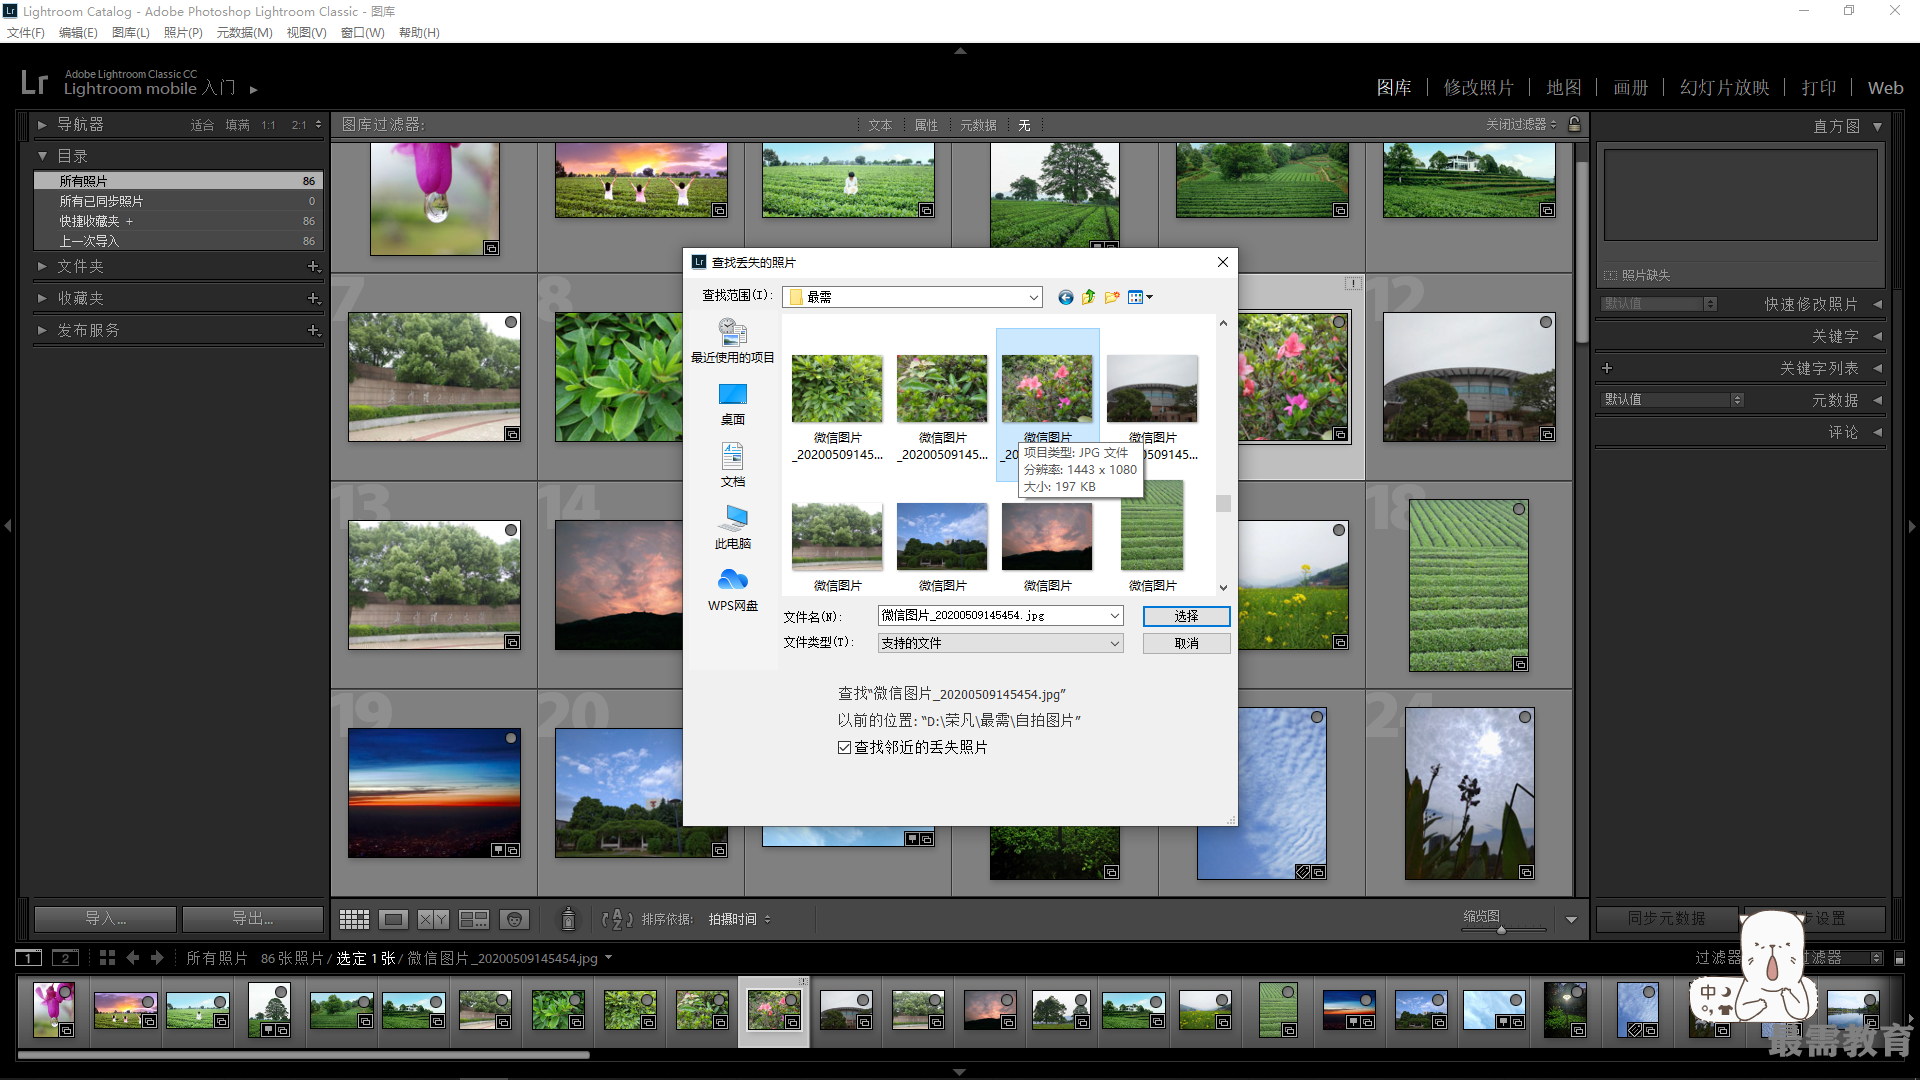Go back with filmstrip left arrow

(133, 958)
